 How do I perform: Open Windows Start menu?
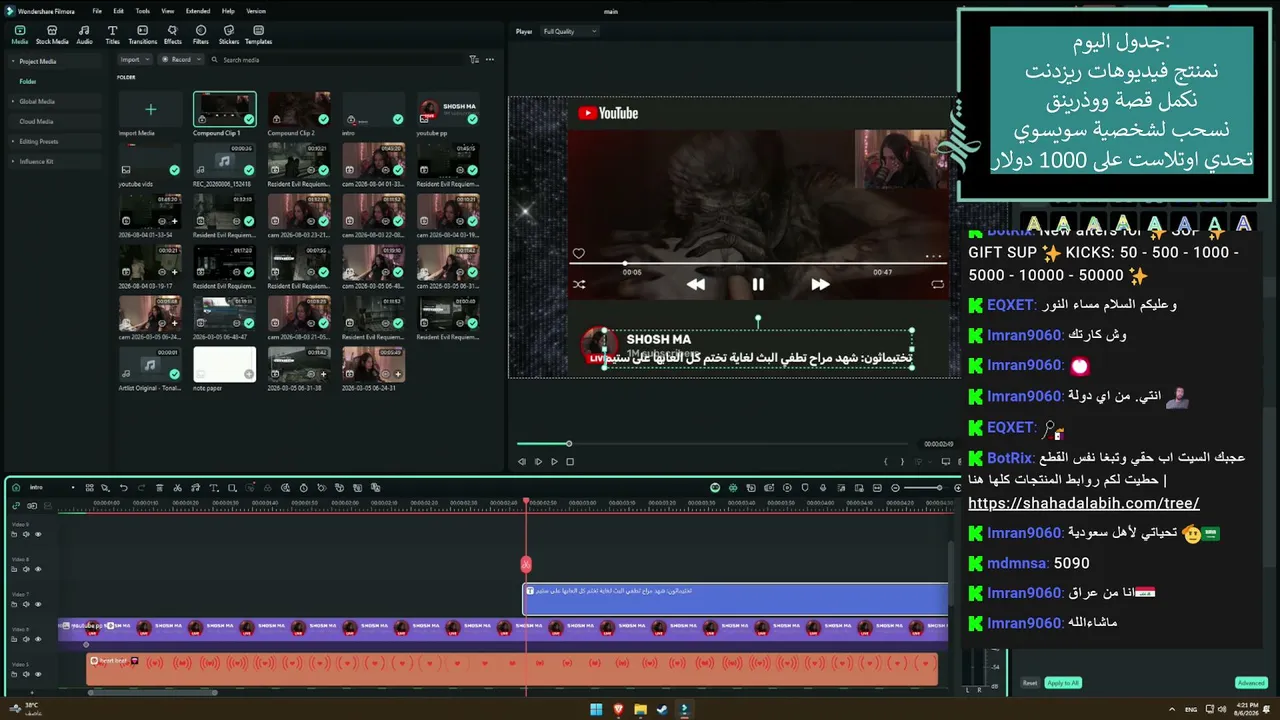(596, 710)
